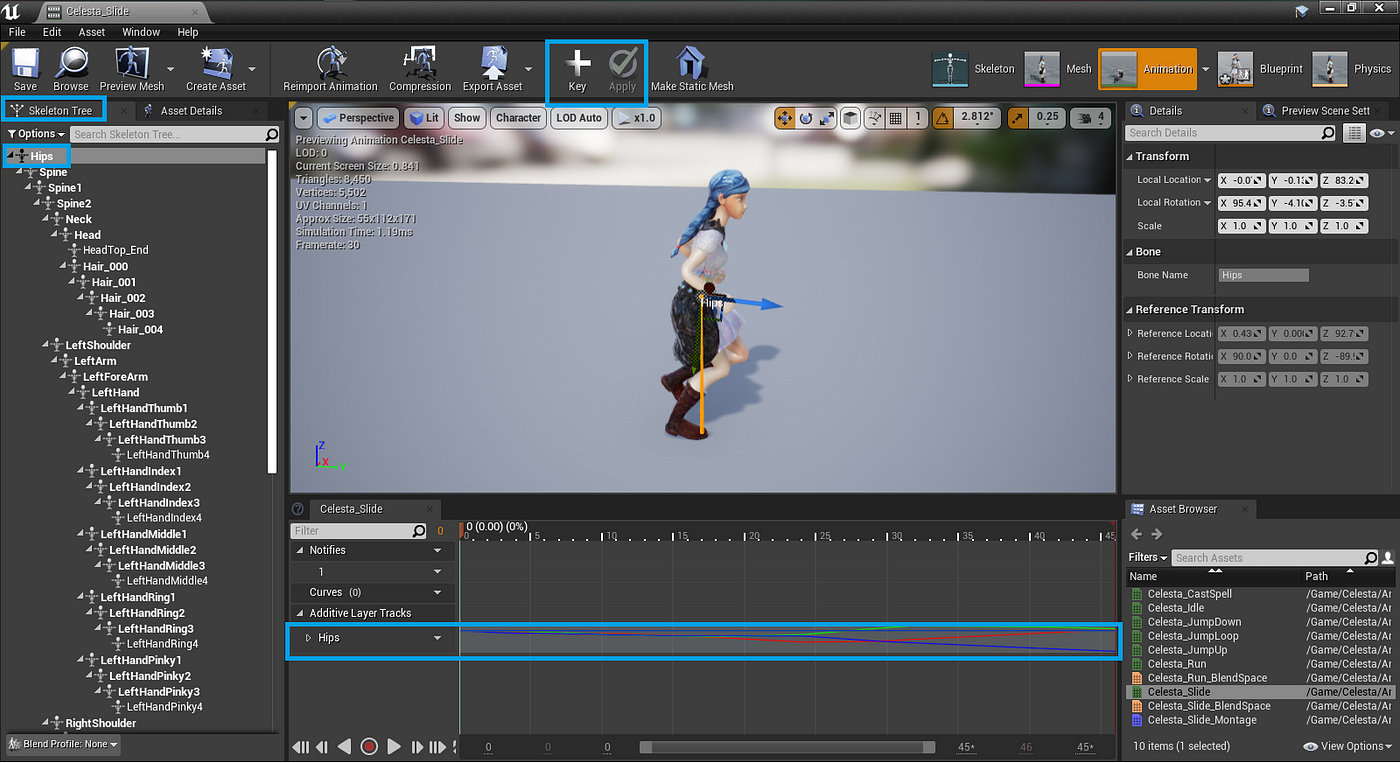Jump to the animation start frame
Viewport: 1400px width, 763px height.
tap(301, 747)
